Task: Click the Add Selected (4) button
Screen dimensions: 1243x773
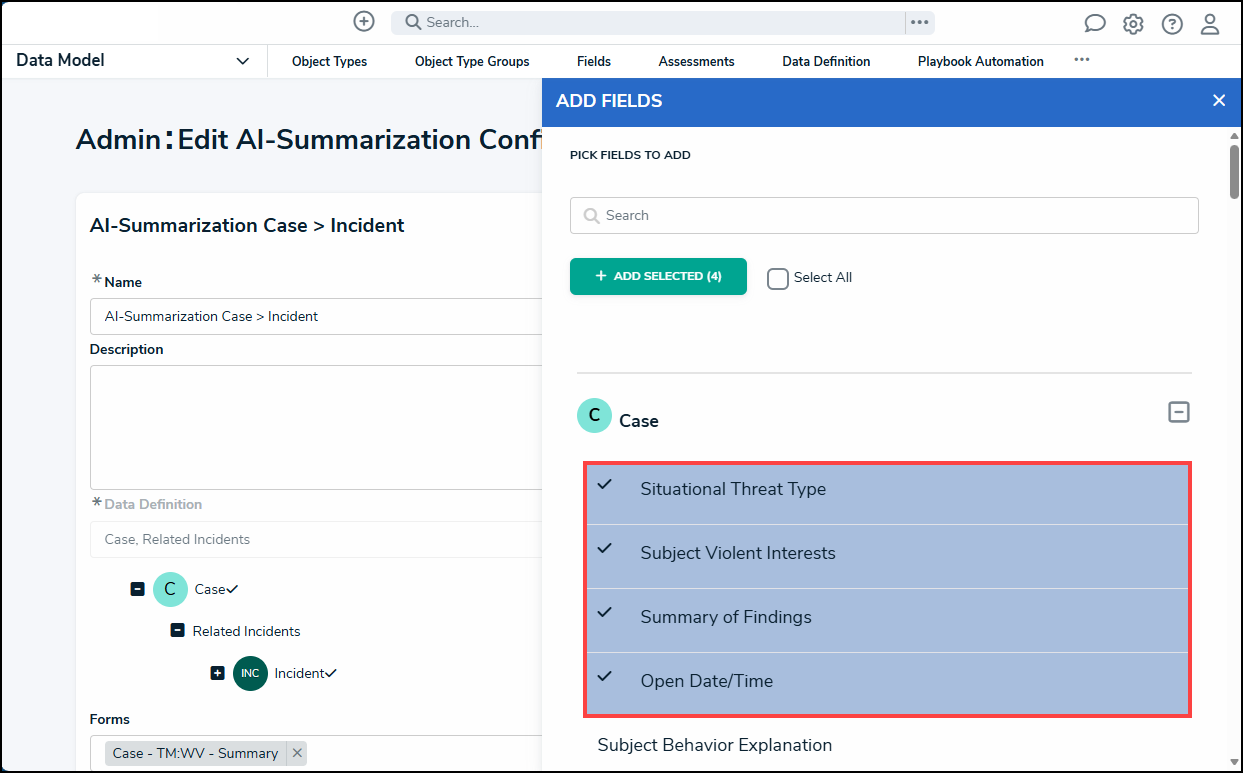Action: [658, 276]
